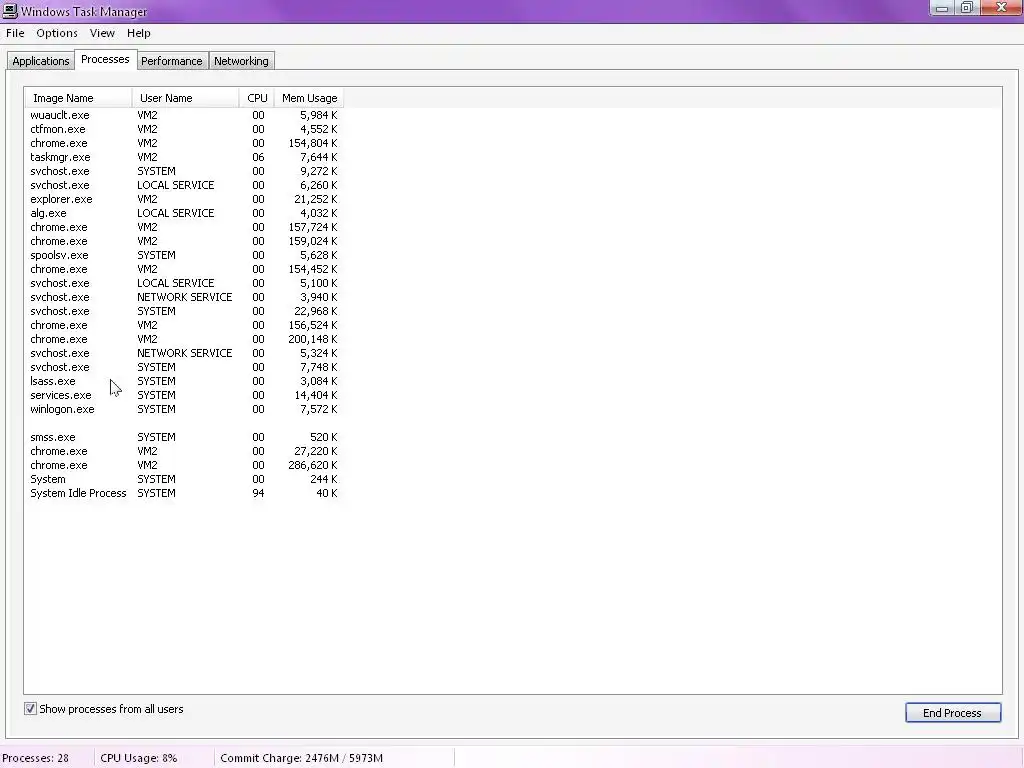The image size is (1024, 768).
Task: Select svchost.exe using 5,100 K
Action: [184, 283]
